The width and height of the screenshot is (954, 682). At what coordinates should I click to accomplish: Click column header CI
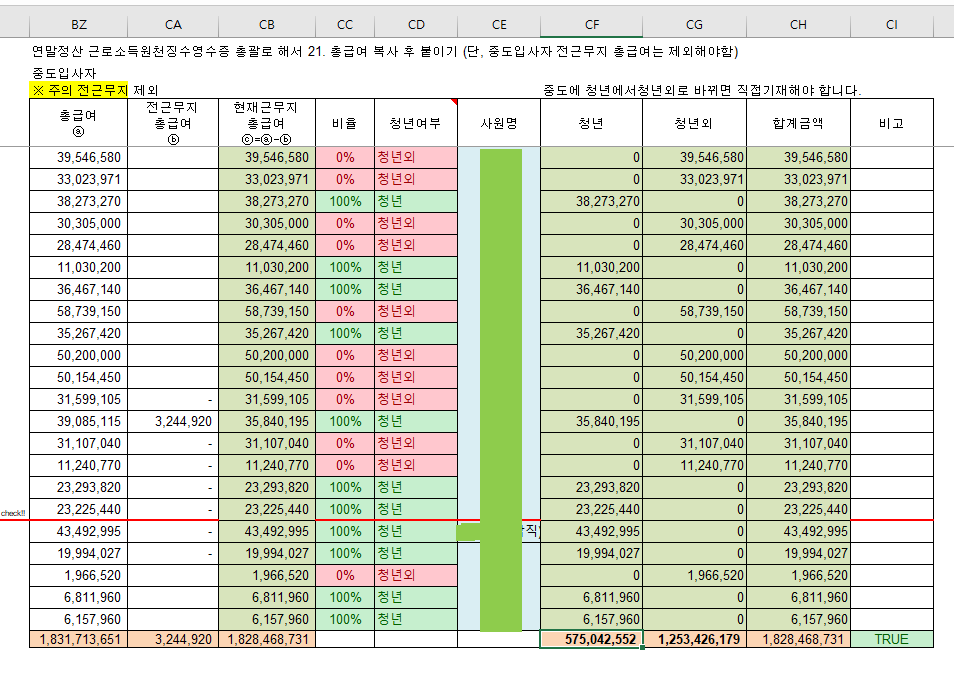pos(891,24)
